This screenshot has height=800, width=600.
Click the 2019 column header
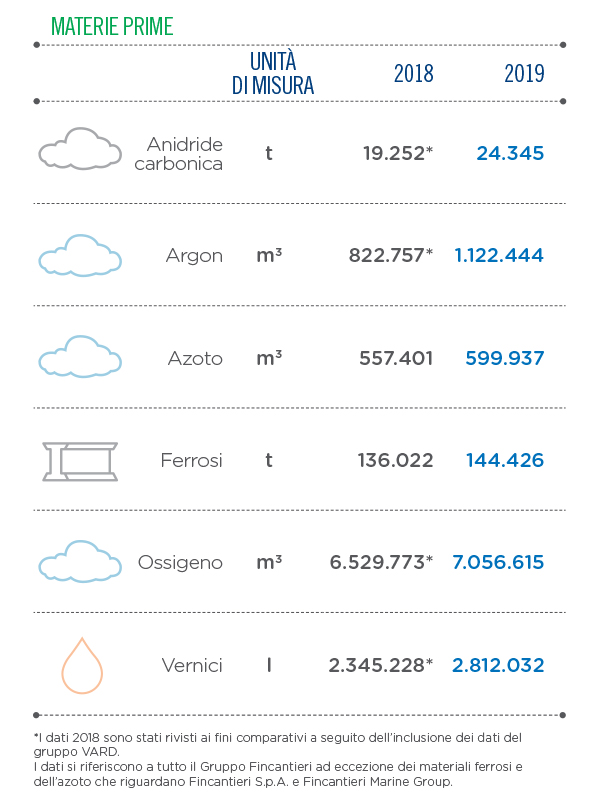coord(524,73)
